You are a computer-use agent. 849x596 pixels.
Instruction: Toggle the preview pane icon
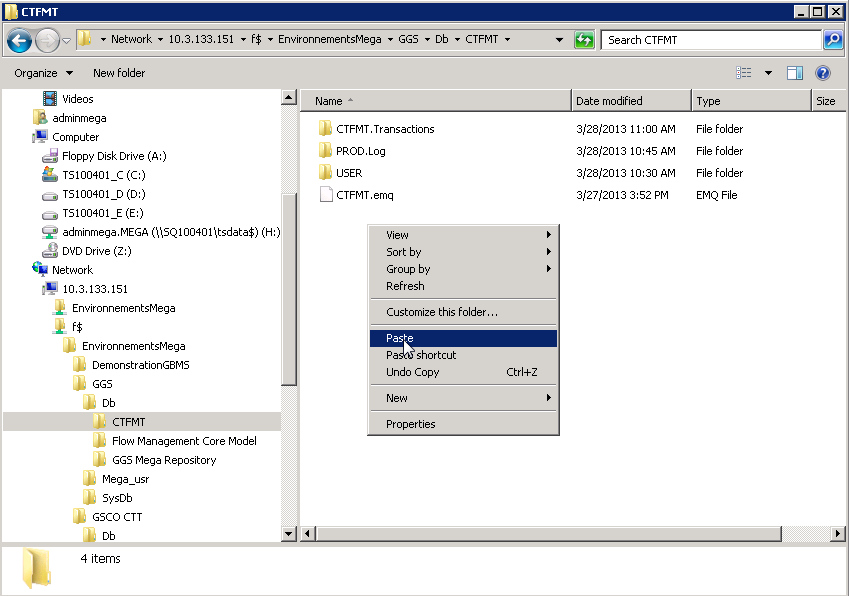795,73
